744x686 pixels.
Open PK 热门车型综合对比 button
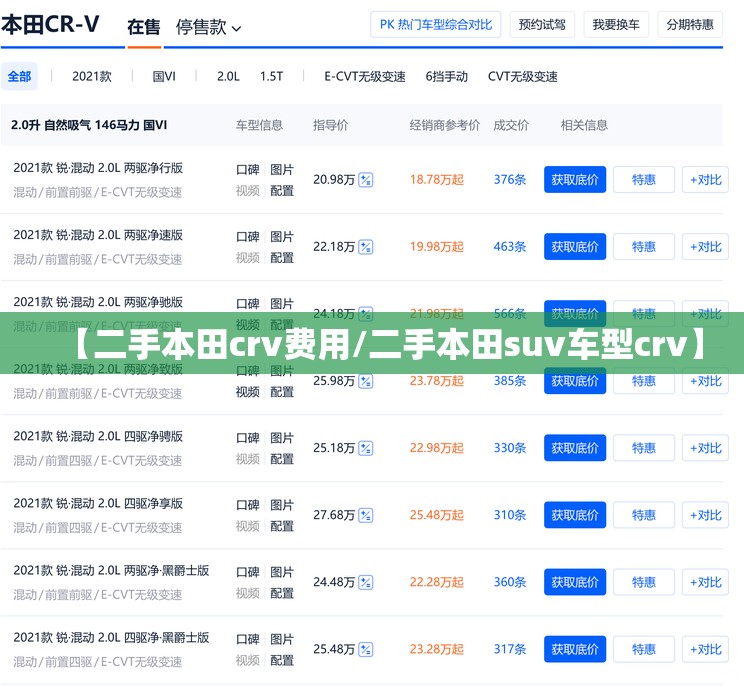pos(436,24)
